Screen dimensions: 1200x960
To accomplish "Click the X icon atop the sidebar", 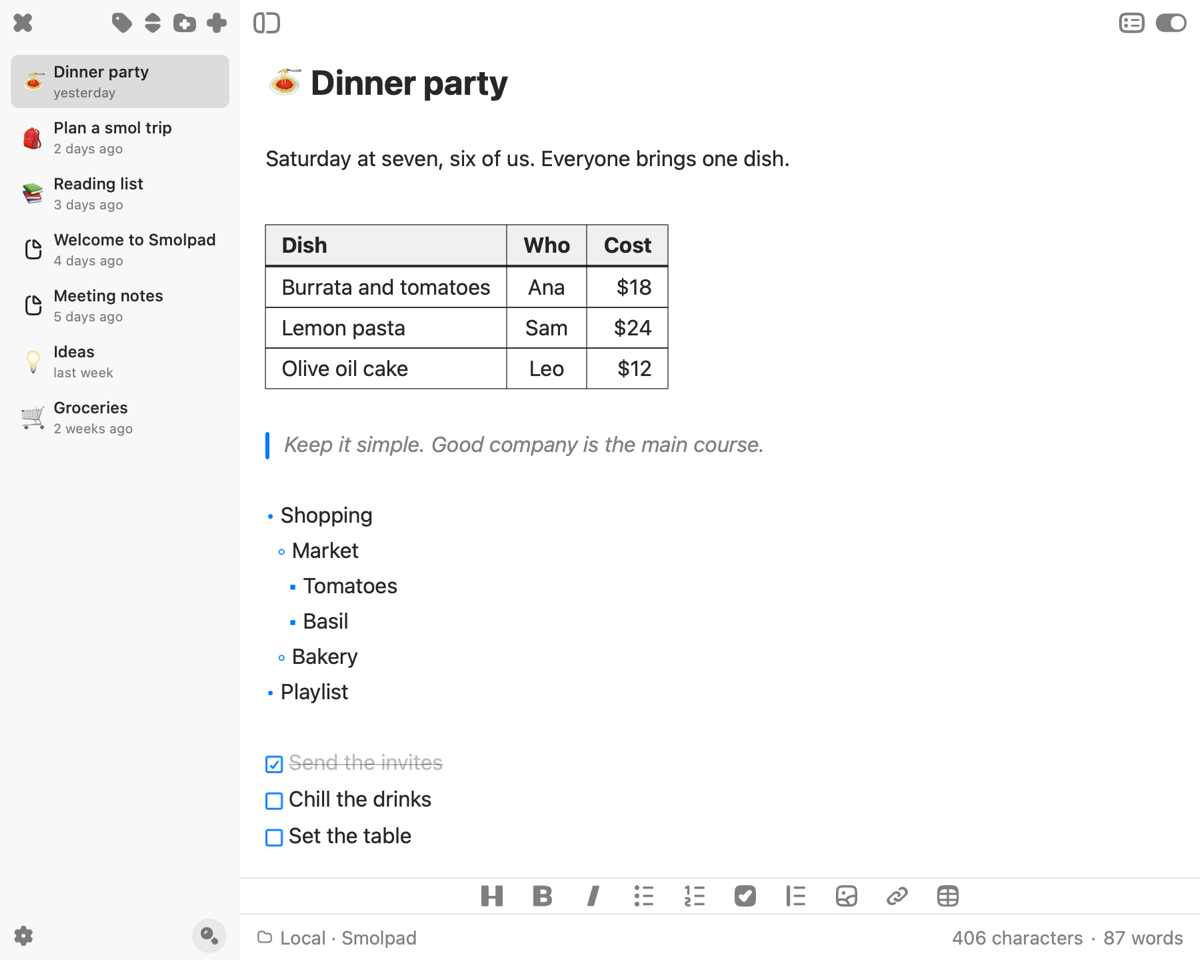I will [x=23, y=22].
